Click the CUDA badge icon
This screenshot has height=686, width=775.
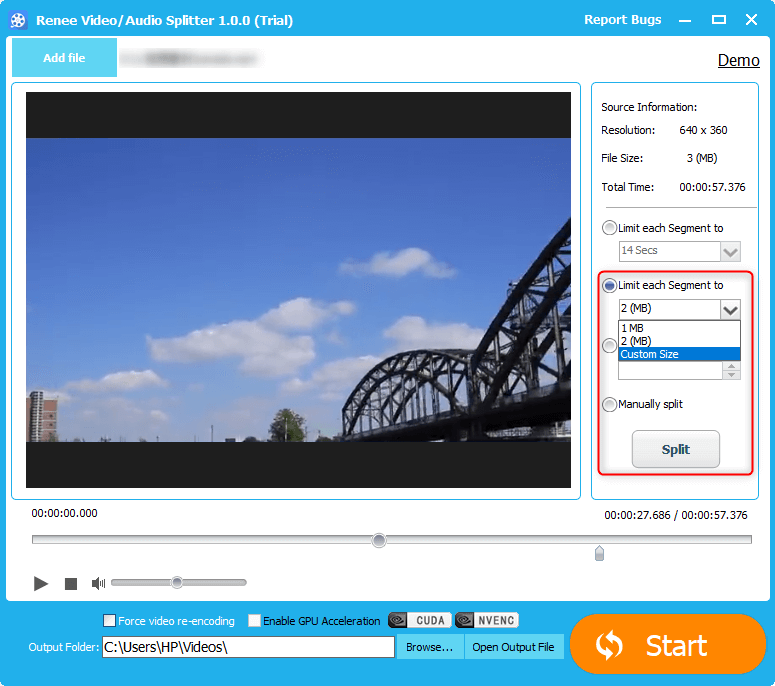[420, 621]
